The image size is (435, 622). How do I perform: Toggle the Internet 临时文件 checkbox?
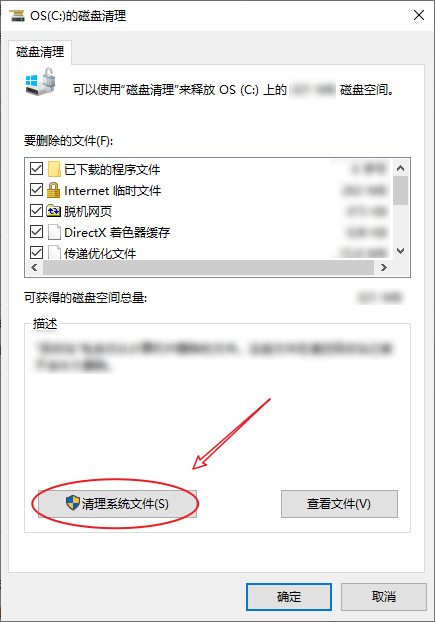(36, 190)
